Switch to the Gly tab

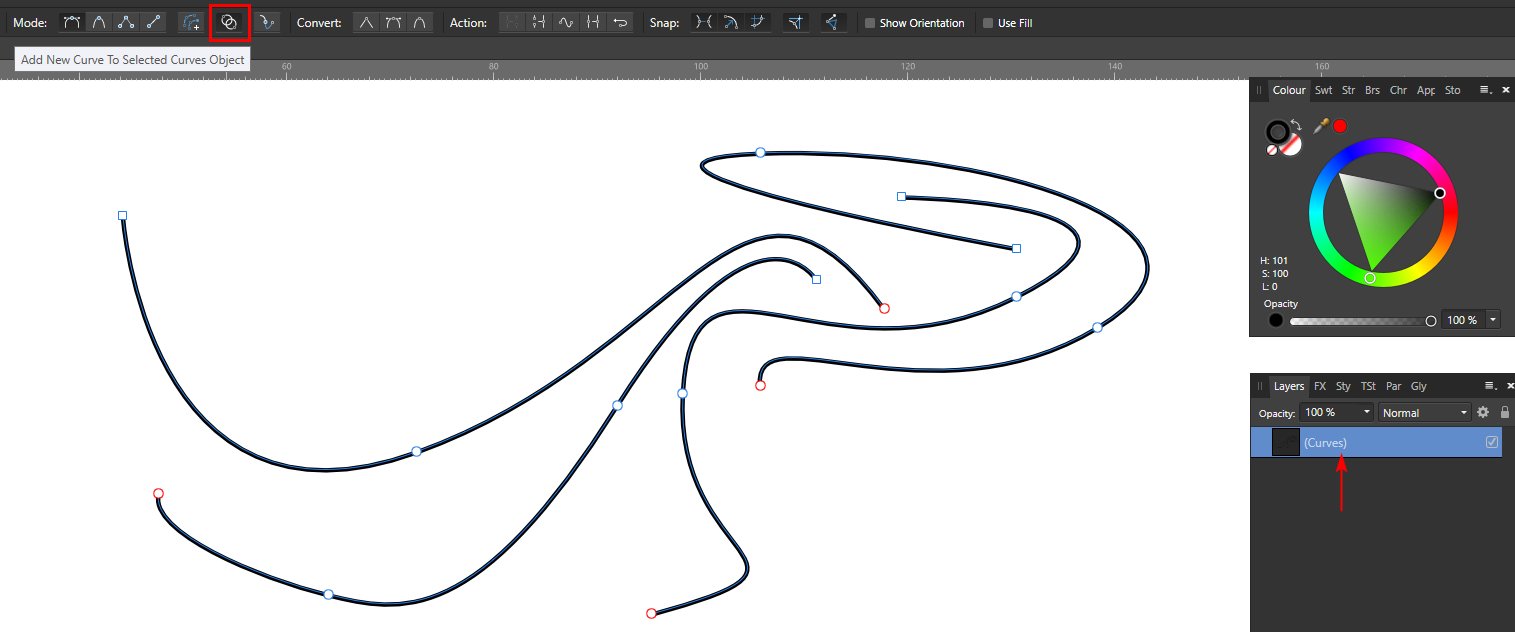tap(1418, 386)
